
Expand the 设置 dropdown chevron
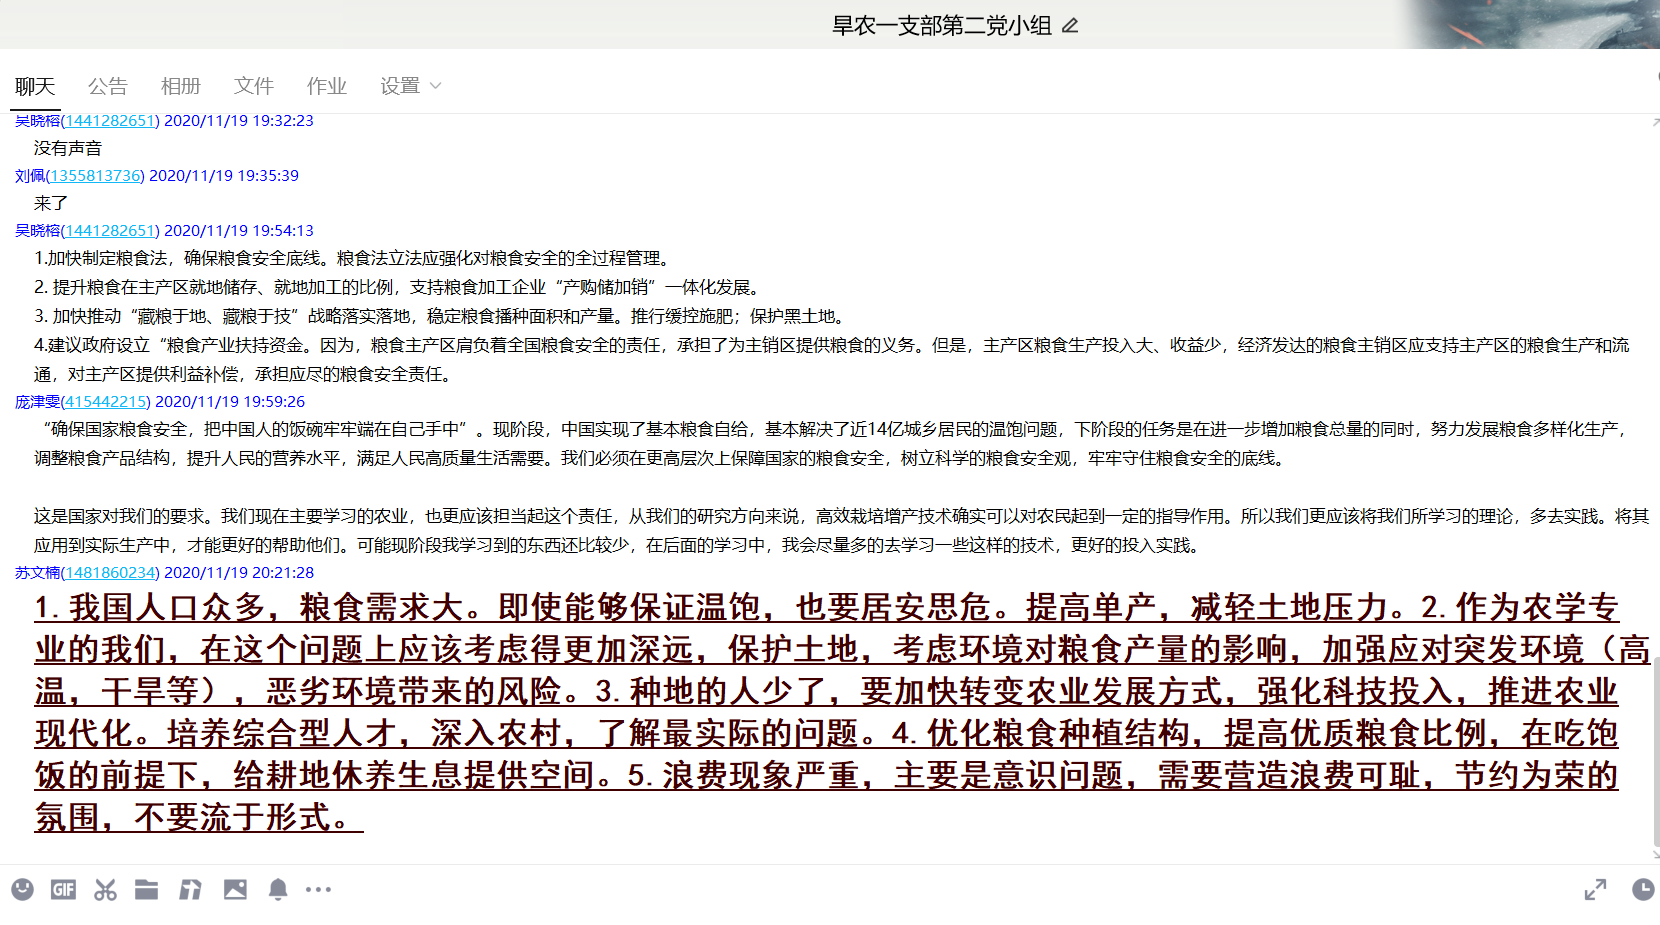pyautogui.click(x=435, y=86)
